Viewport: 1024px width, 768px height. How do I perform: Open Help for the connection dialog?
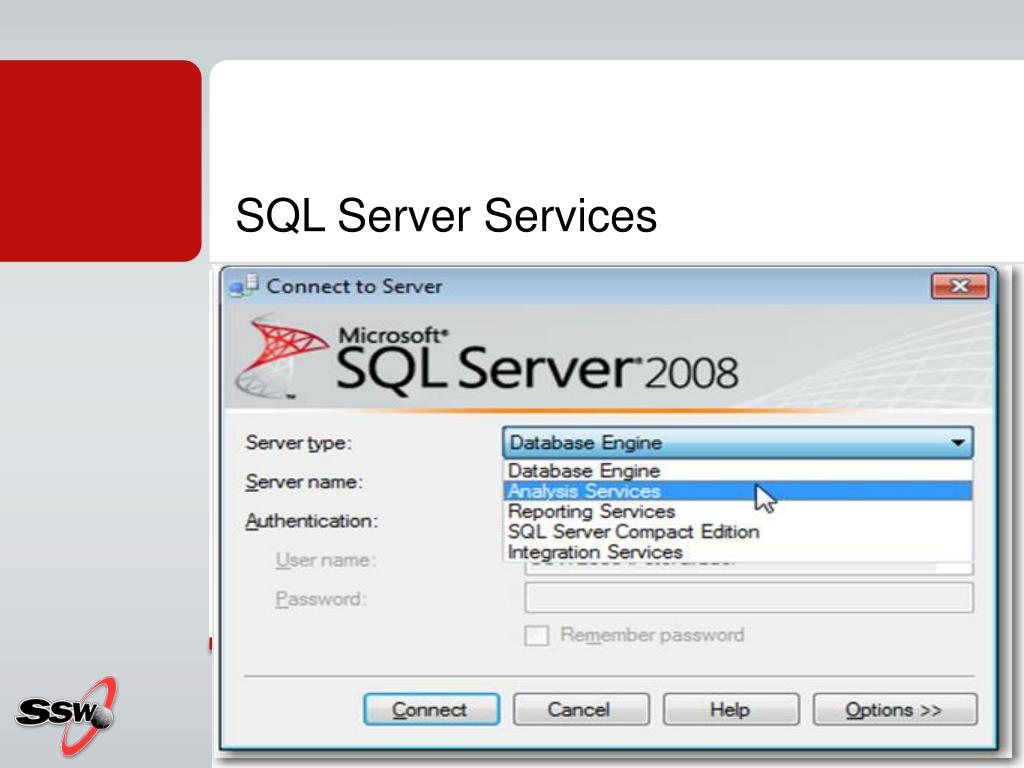click(731, 709)
